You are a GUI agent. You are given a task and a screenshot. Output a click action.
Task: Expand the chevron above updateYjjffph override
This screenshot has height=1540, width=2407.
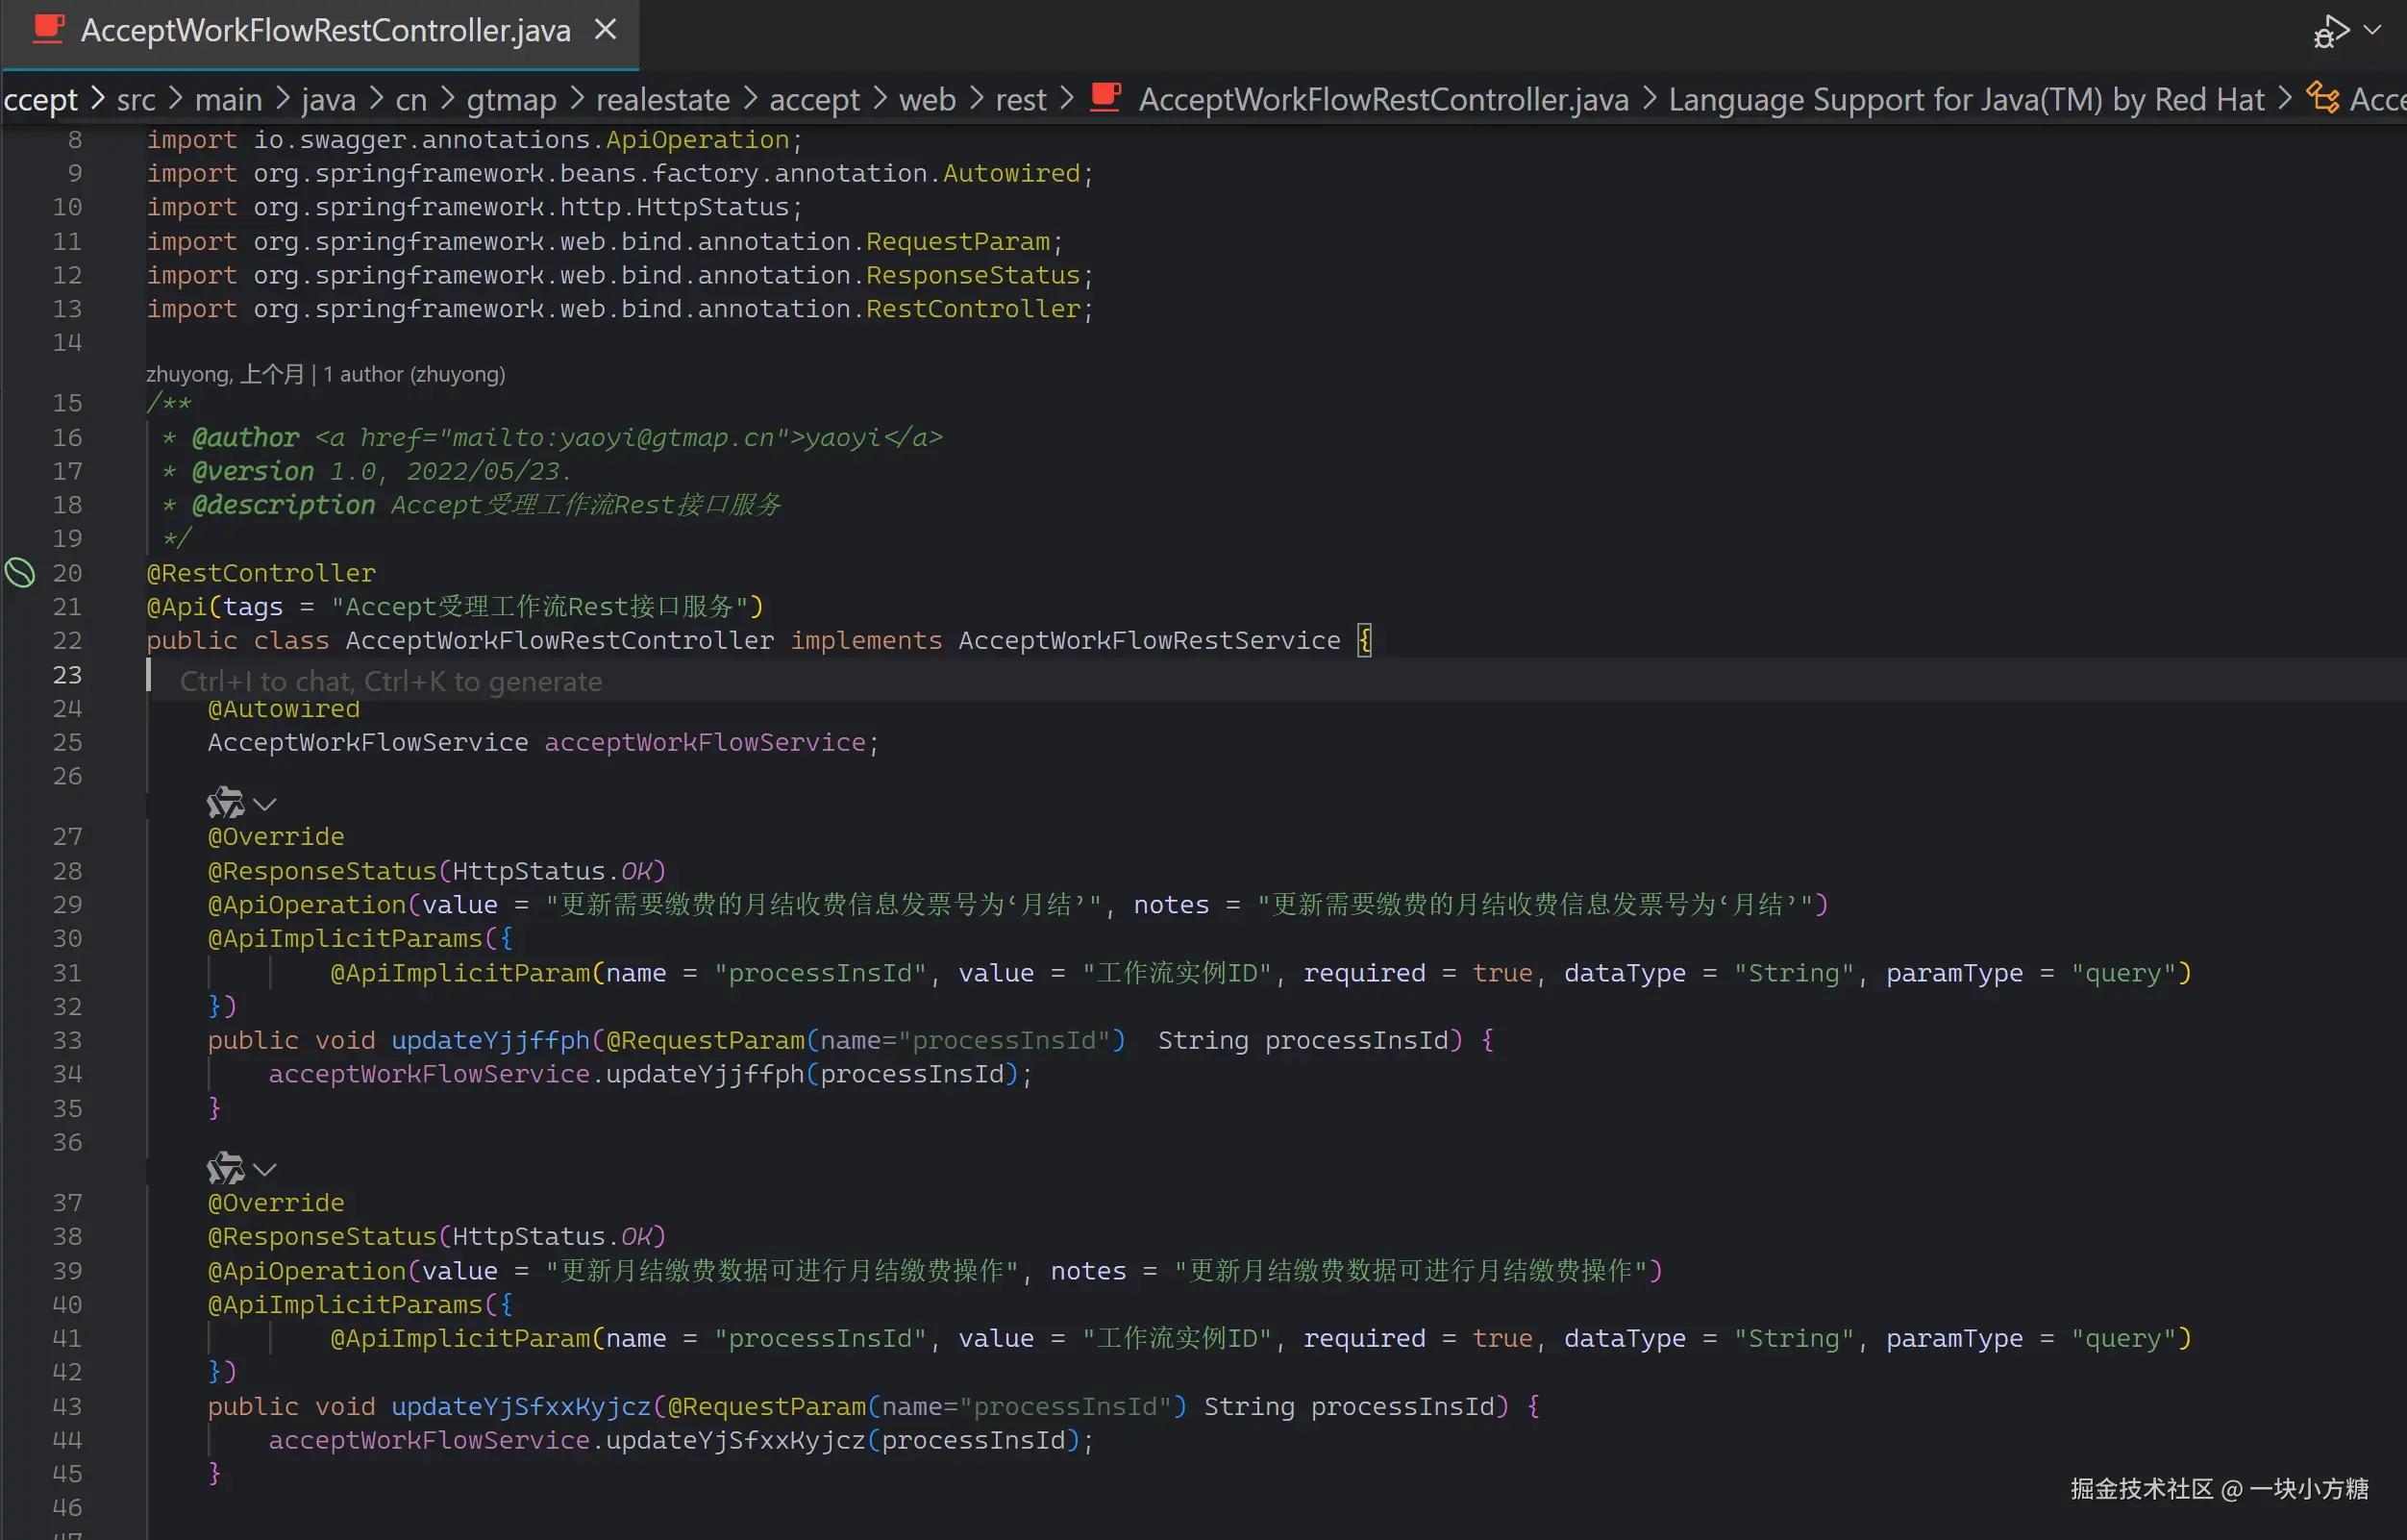click(265, 804)
